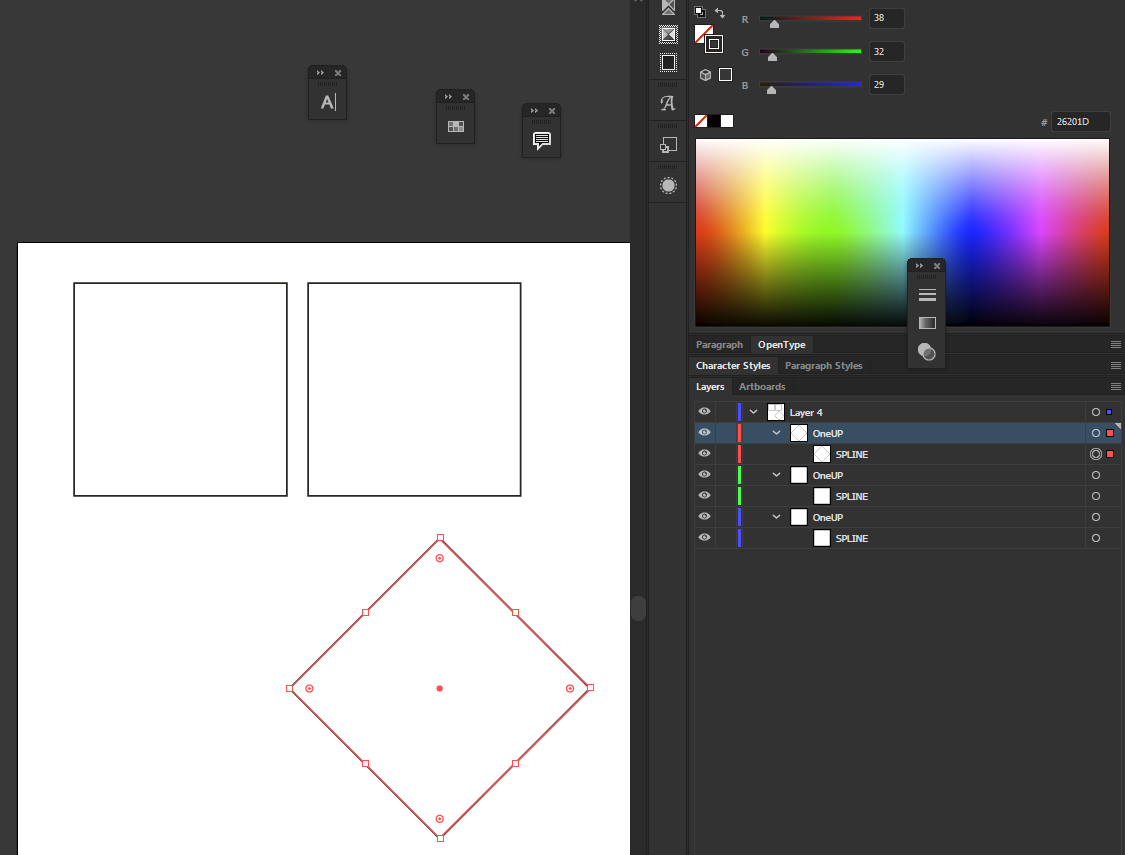Switch to the Paragraph Styles tab
This screenshot has height=855, width=1125.
pos(824,366)
